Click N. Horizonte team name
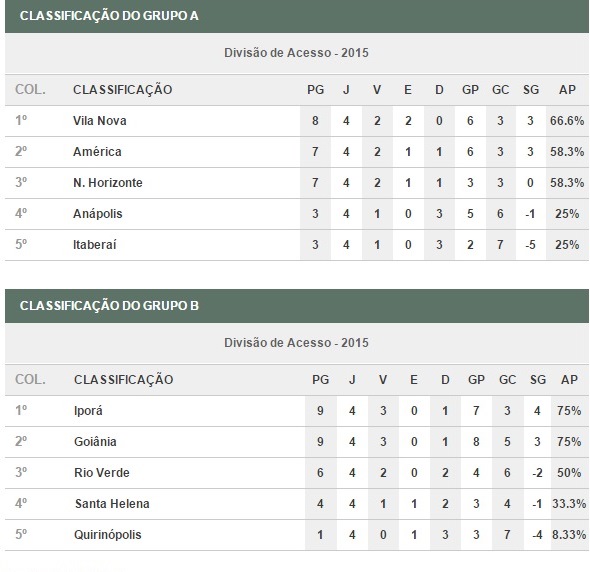The width and height of the screenshot is (590, 572). [108, 183]
